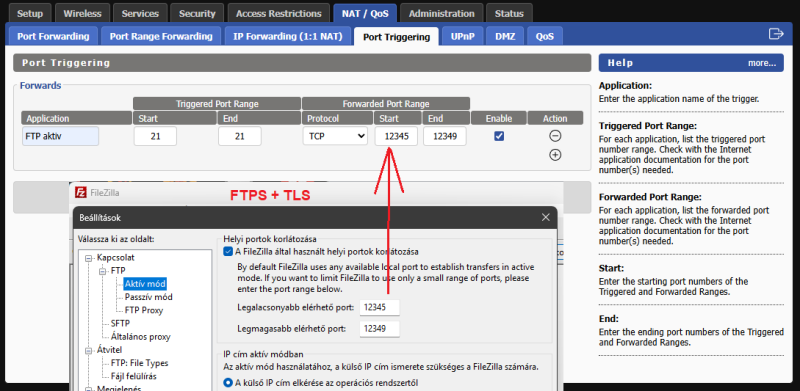Select 'Aktív mód' in settings tree
Image resolution: width=800 pixels, height=391 pixels.
point(145,284)
